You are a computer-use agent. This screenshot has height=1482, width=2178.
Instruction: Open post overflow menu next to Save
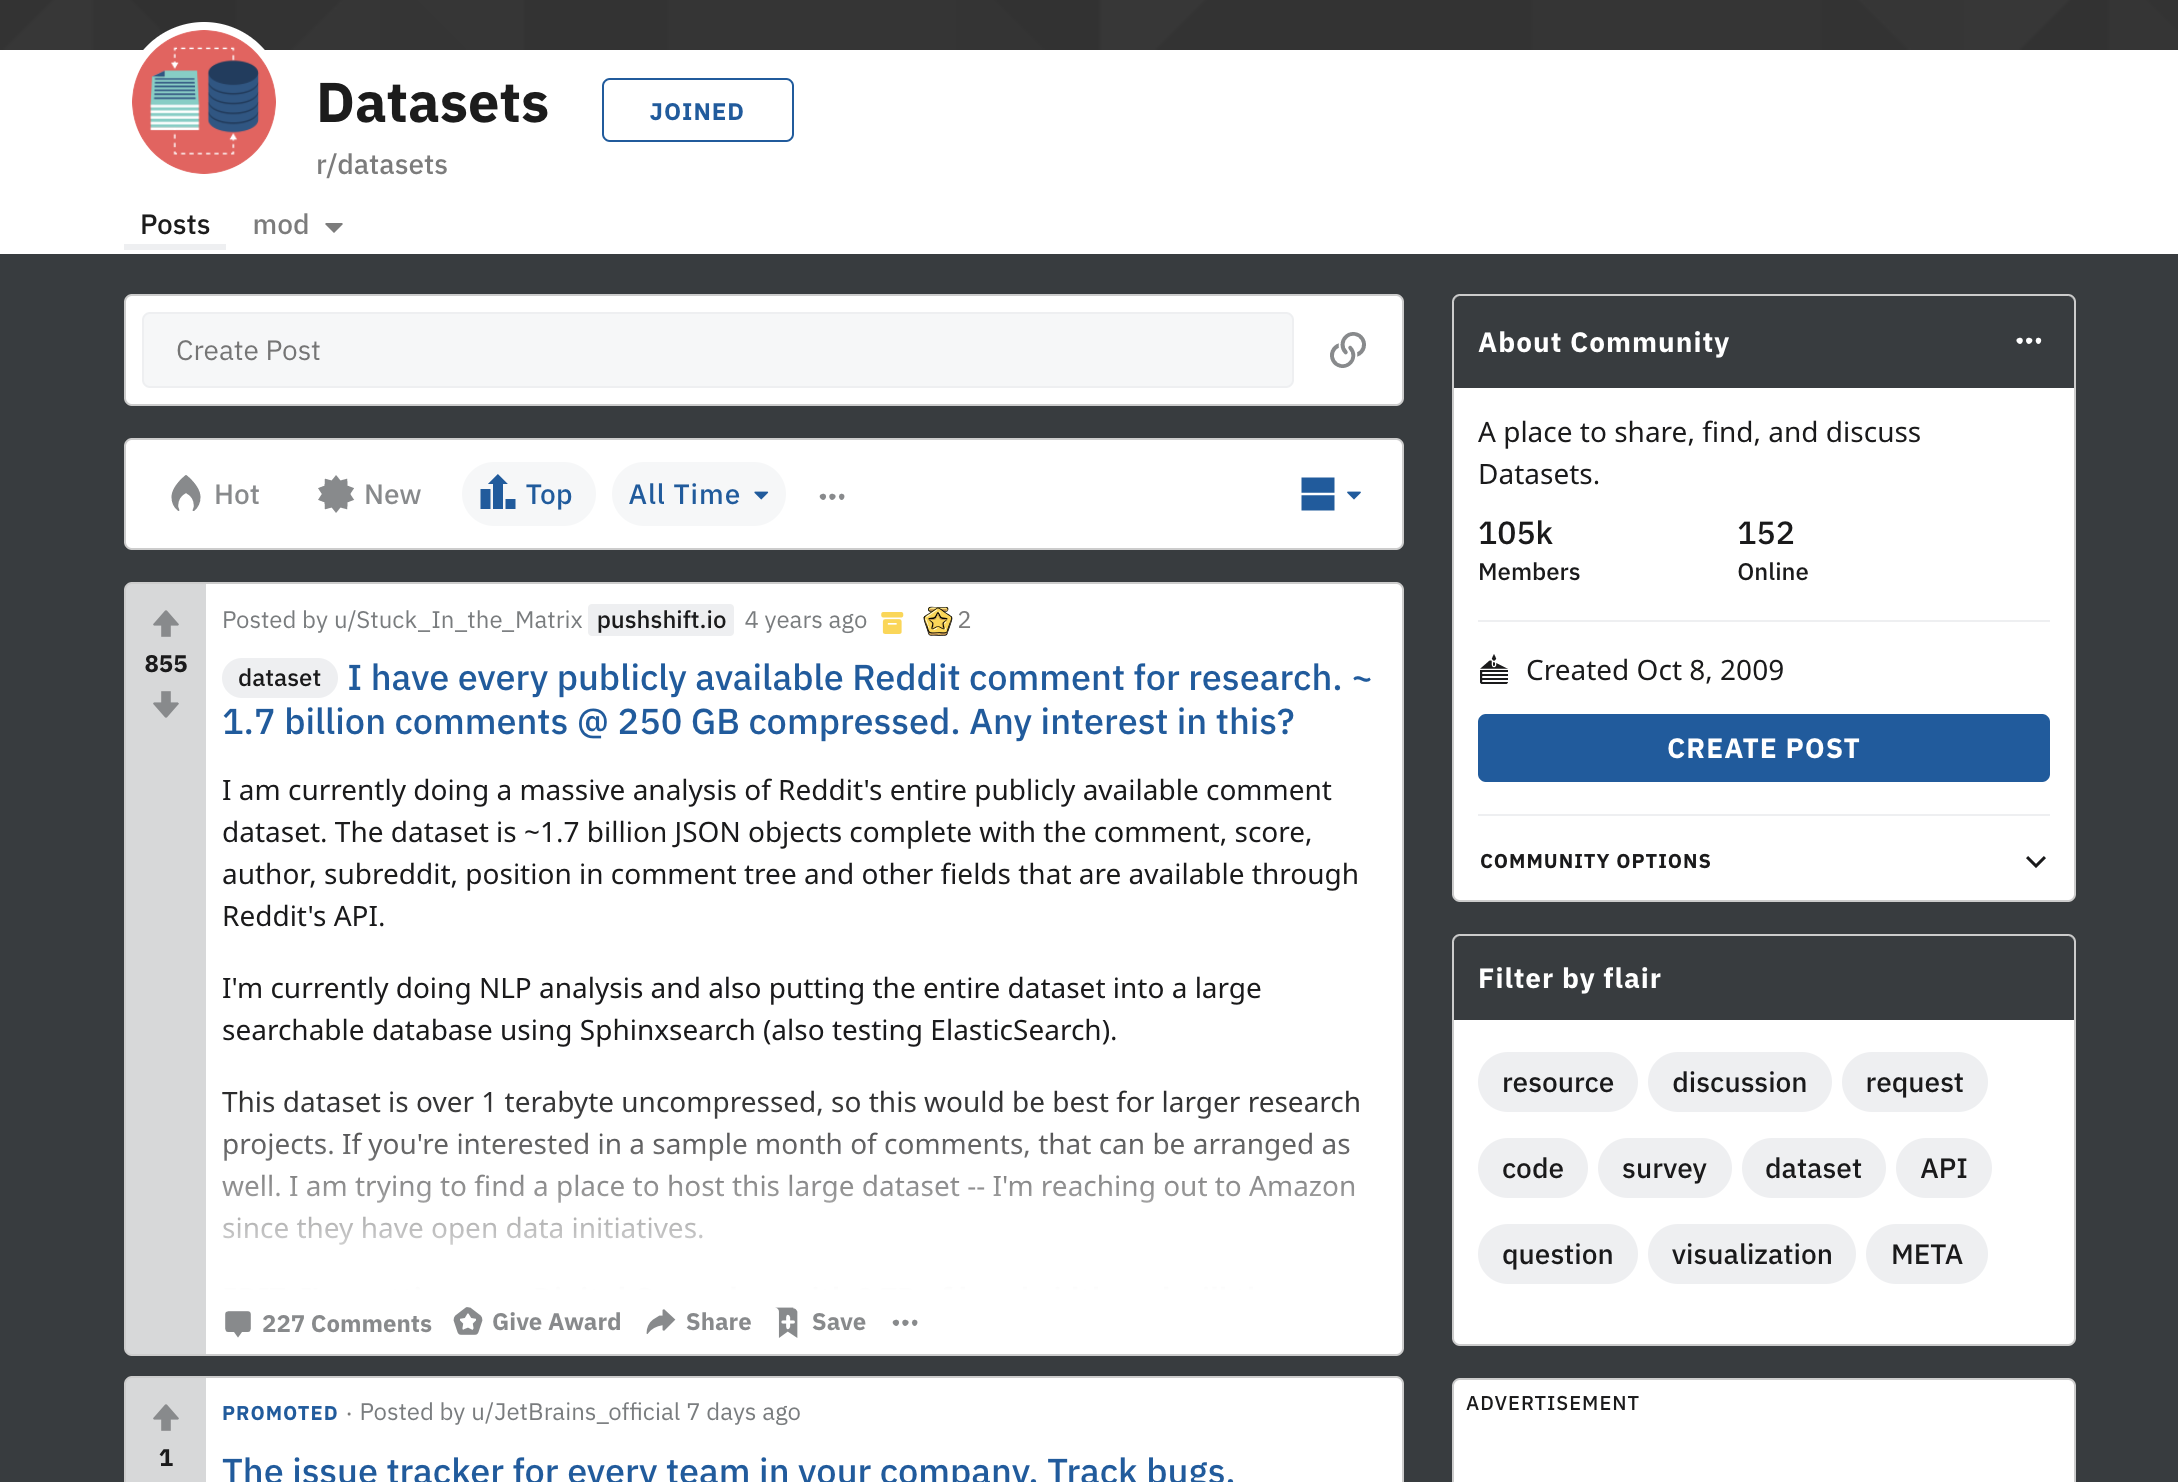pos(905,1322)
